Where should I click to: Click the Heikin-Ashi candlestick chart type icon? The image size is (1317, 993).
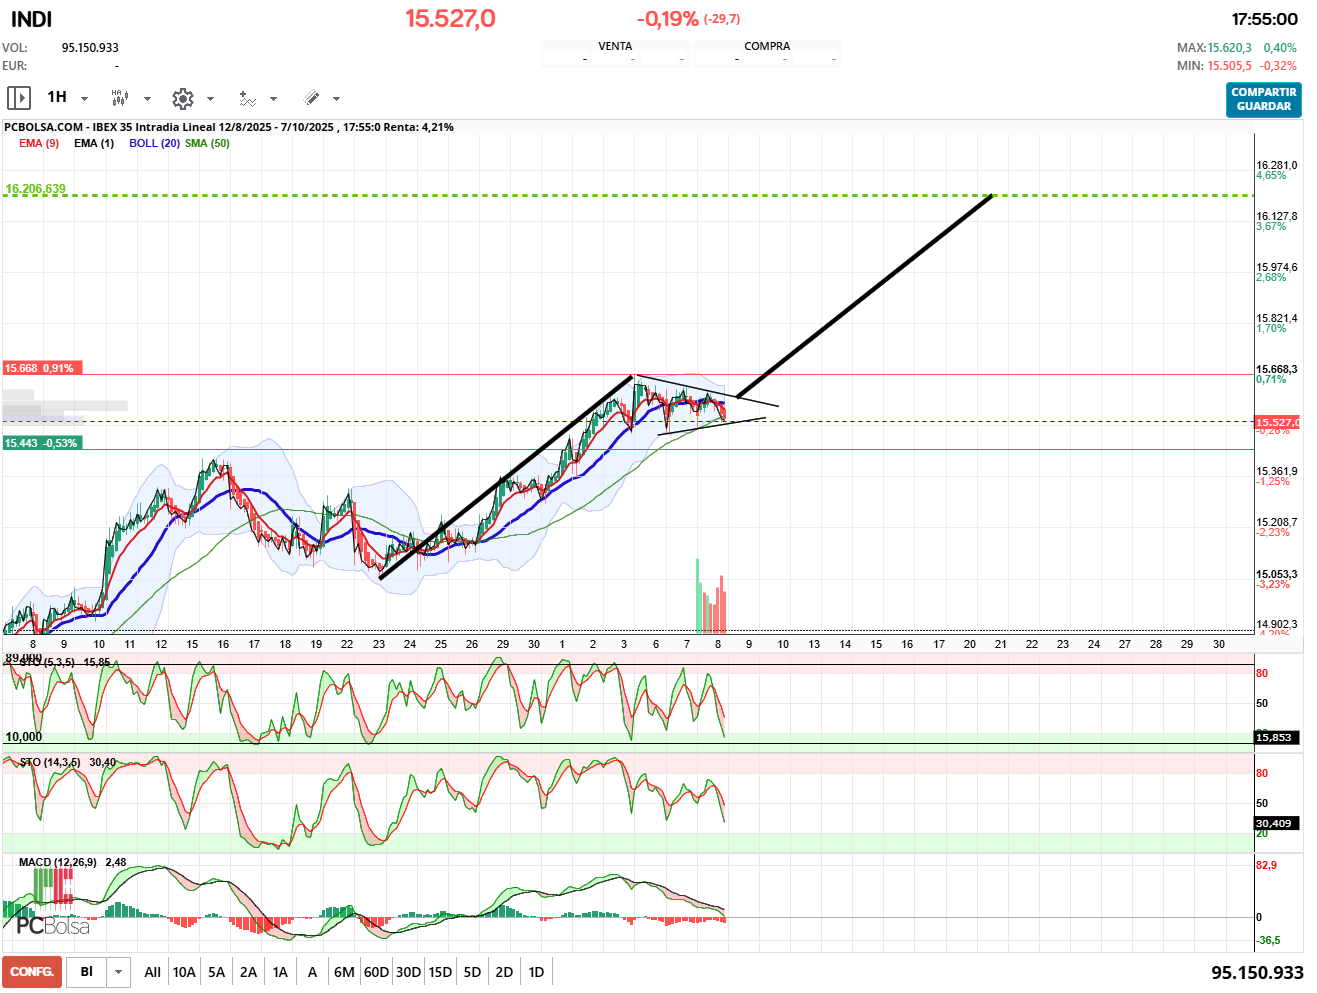point(119,98)
